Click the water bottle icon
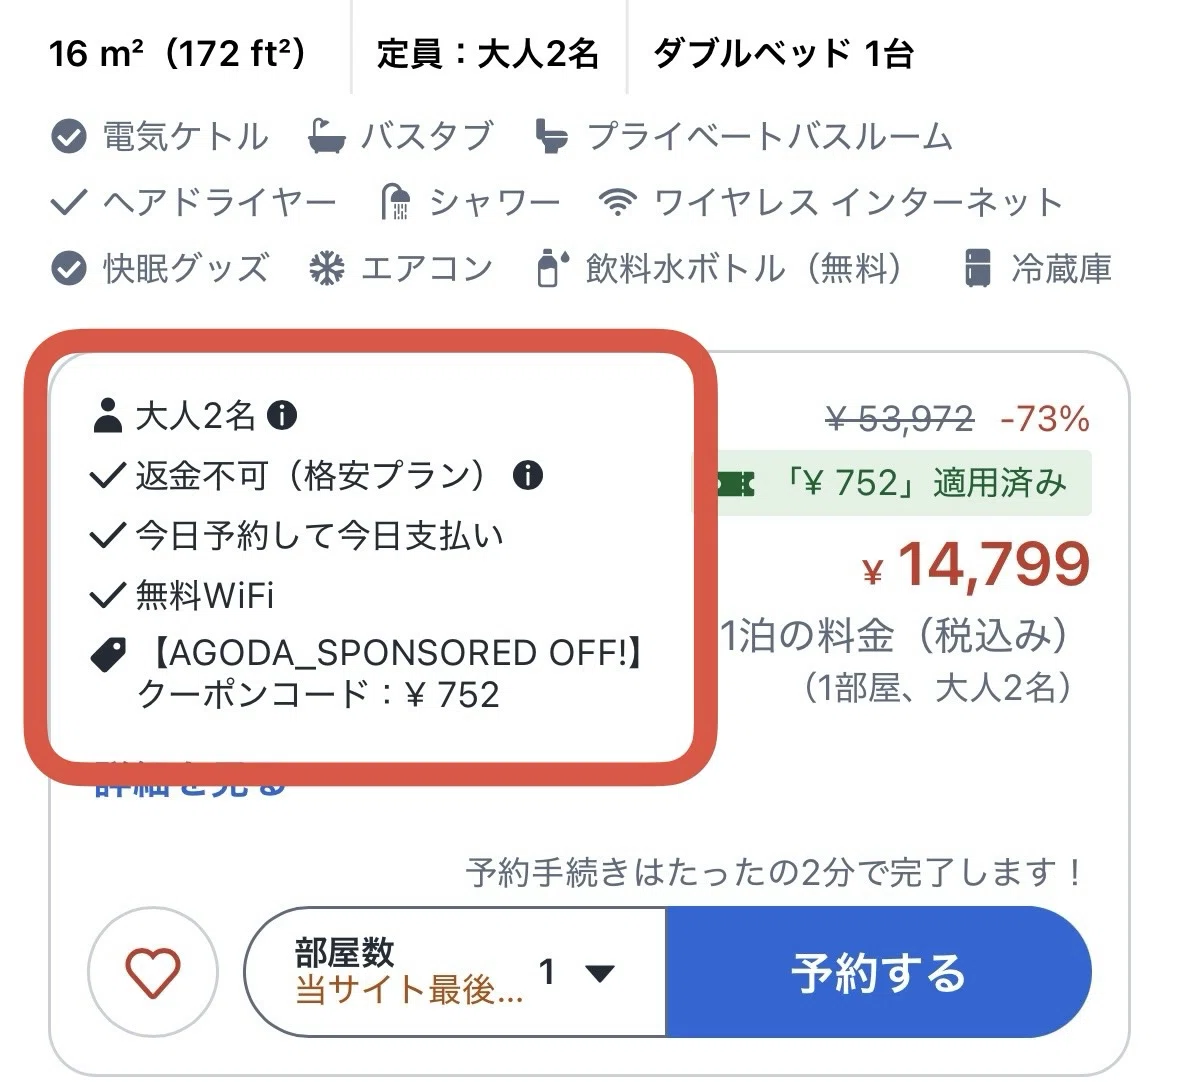This screenshot has height=1082, width=1178. (552, 268)
